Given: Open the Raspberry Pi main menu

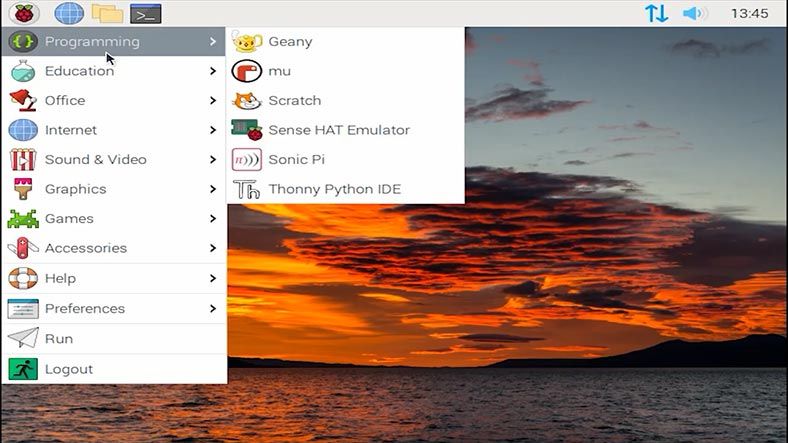Looking at the screenshot, I should pyautogui.click(x=24, y=14).
